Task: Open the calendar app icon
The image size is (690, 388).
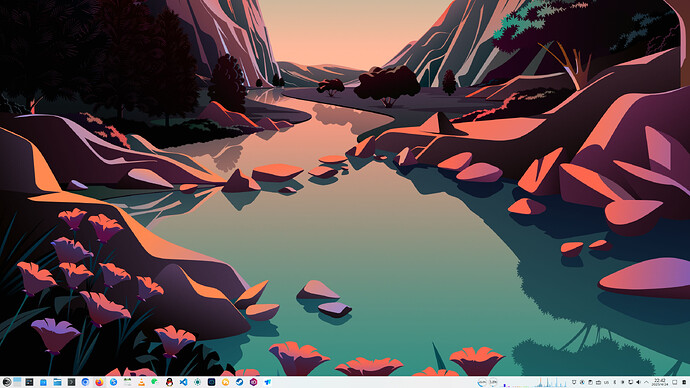Action: click(128, 382)
